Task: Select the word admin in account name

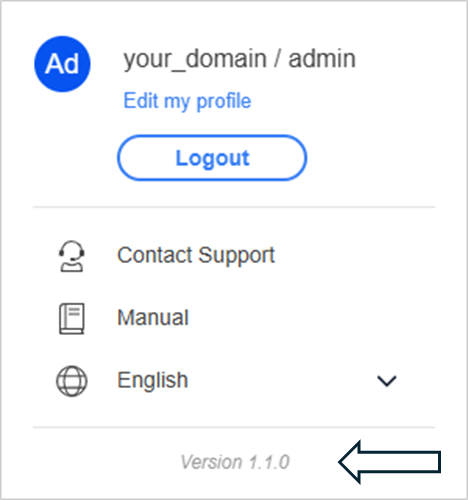Action: 322,59
